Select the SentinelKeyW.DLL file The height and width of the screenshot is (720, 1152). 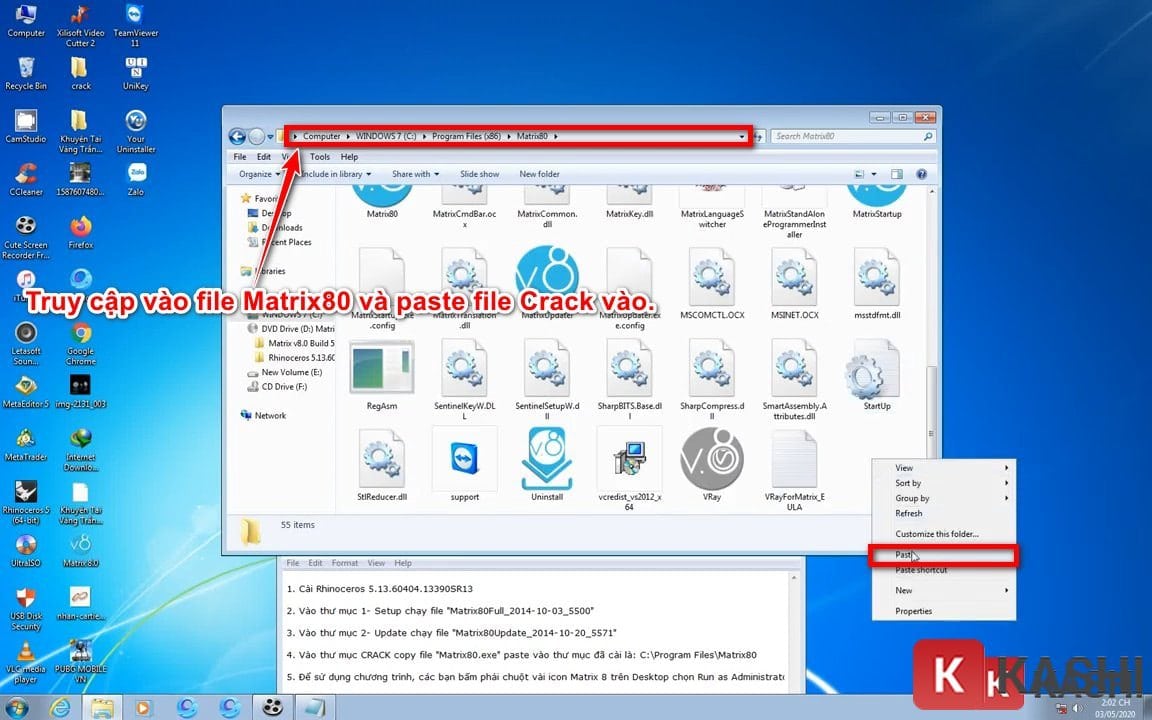click(464, 368)
